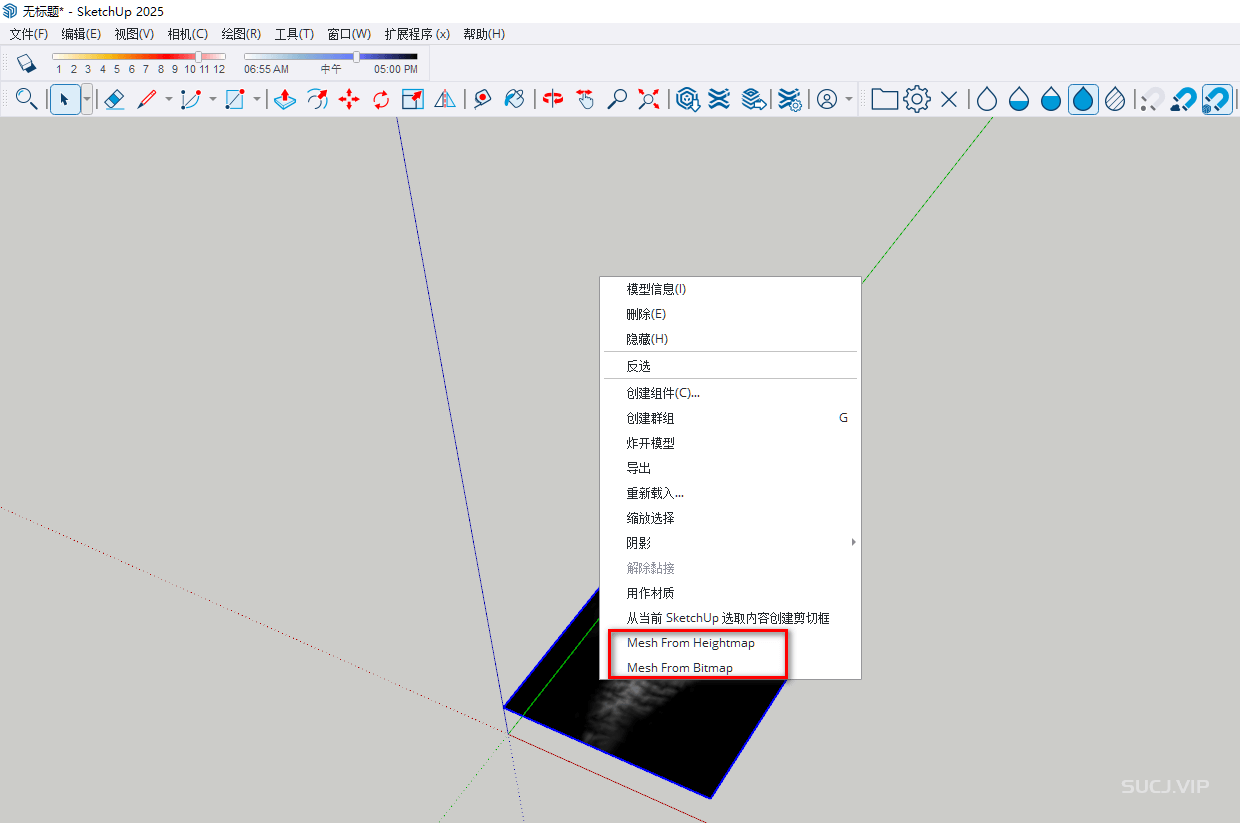Click the Zoom Extents tool

[649, 99]
